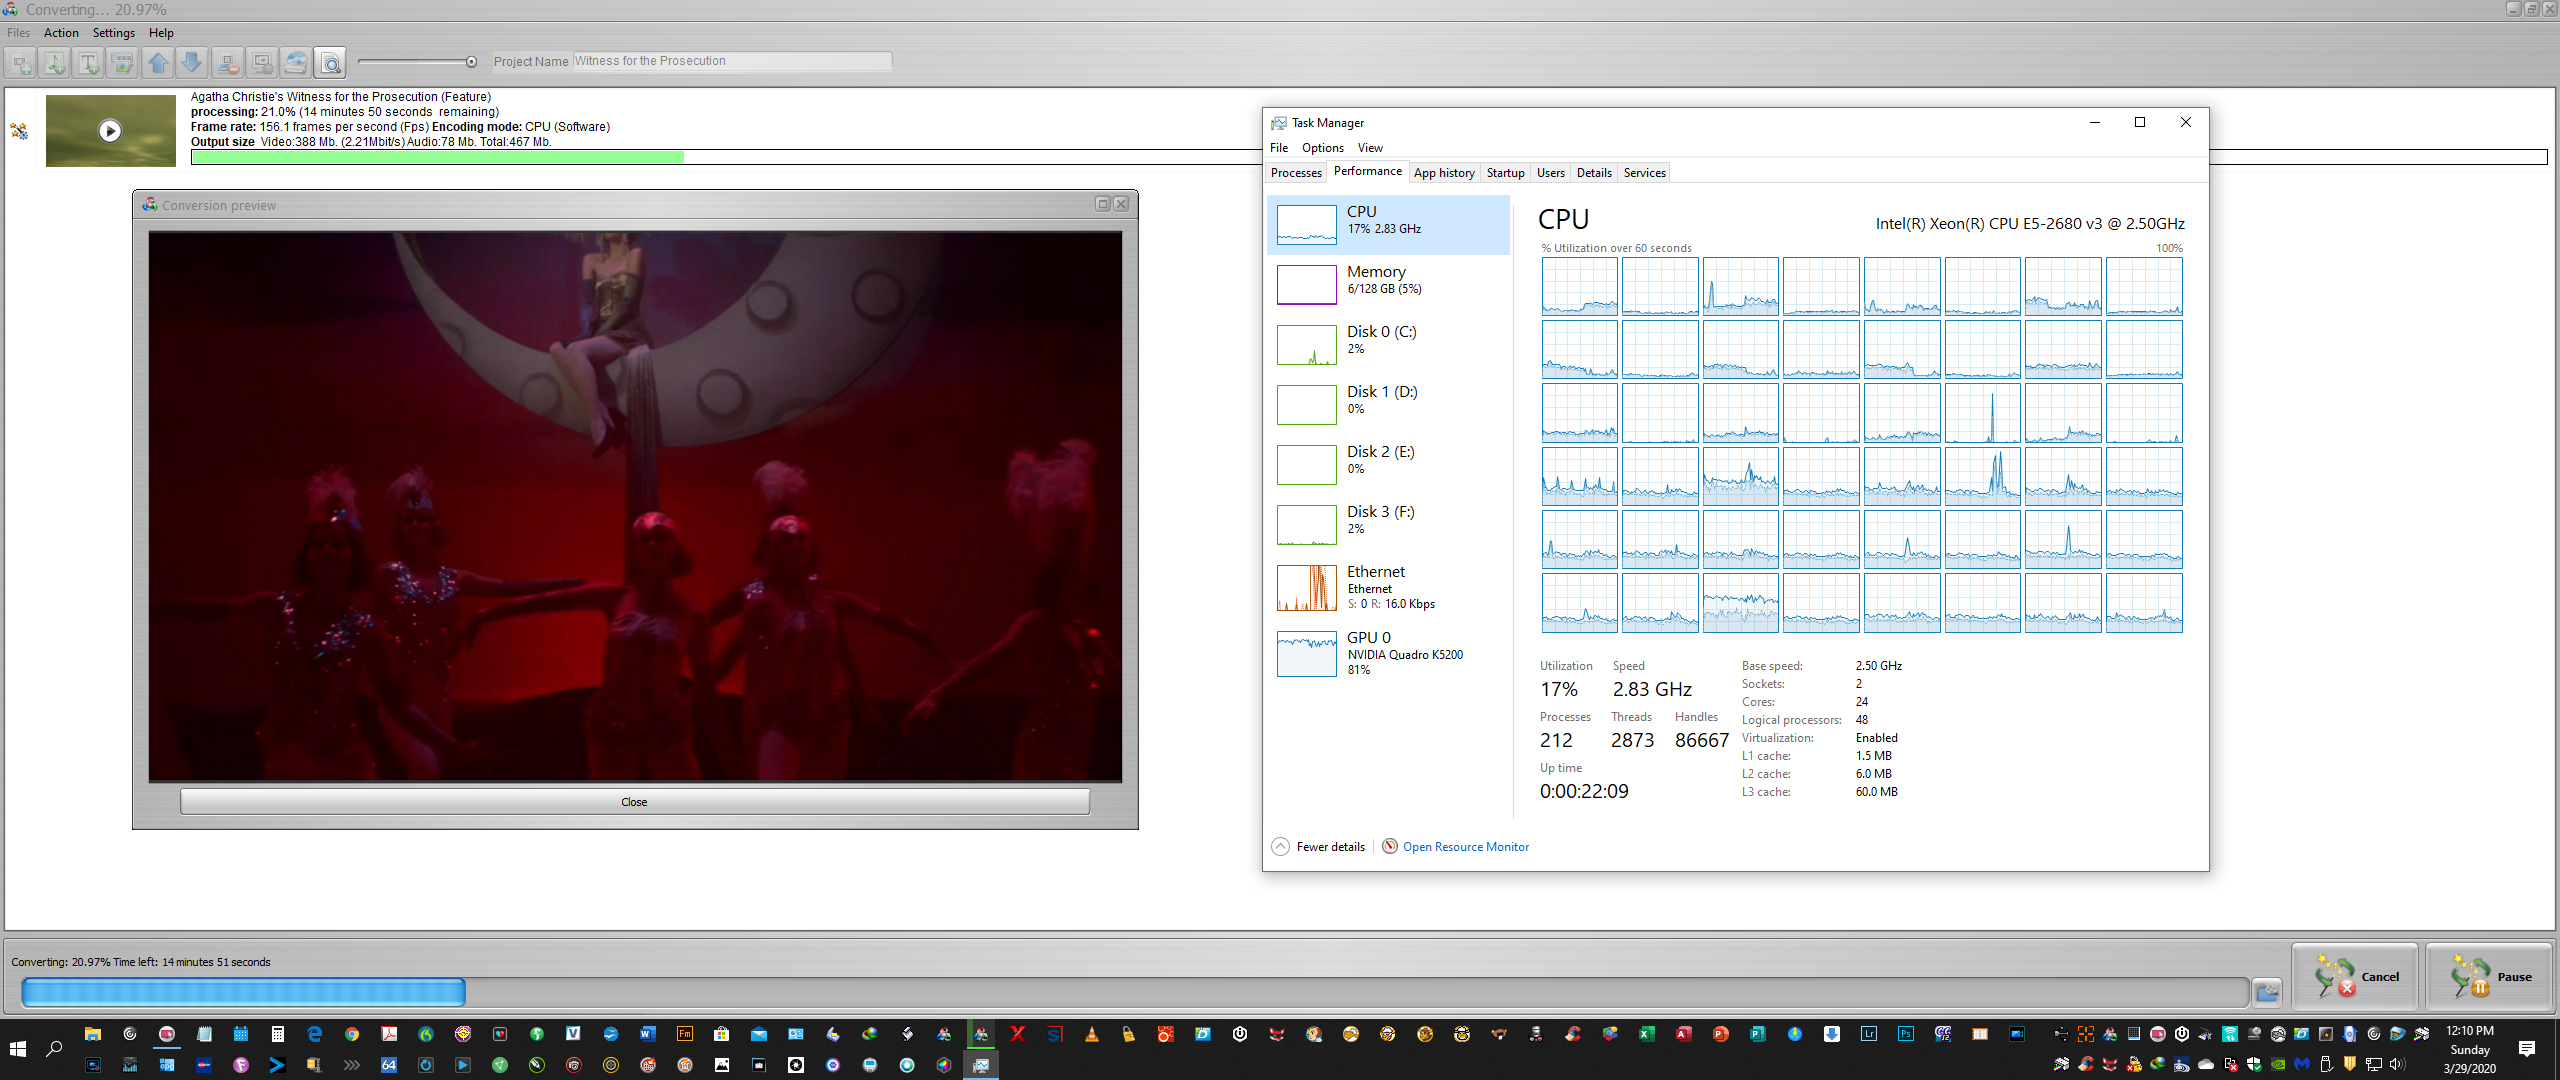Open File Explorer from taskbar
This screenshot has width=2560, height=1080.
tap(93, 1034)
